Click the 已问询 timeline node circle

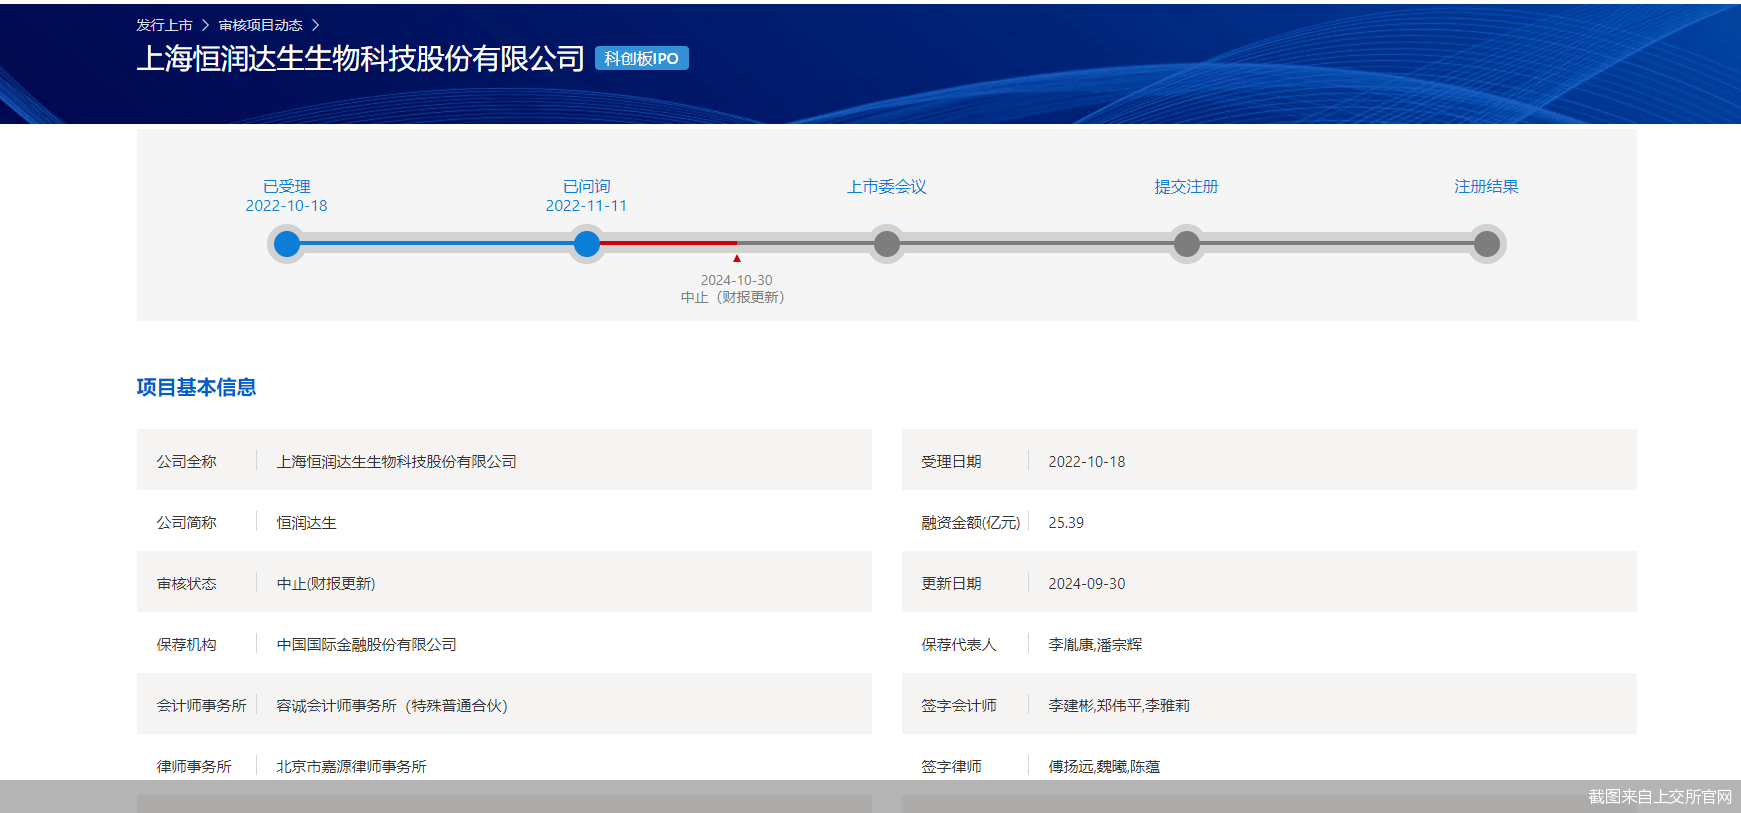pyautogui.click(x=587, y=244)
